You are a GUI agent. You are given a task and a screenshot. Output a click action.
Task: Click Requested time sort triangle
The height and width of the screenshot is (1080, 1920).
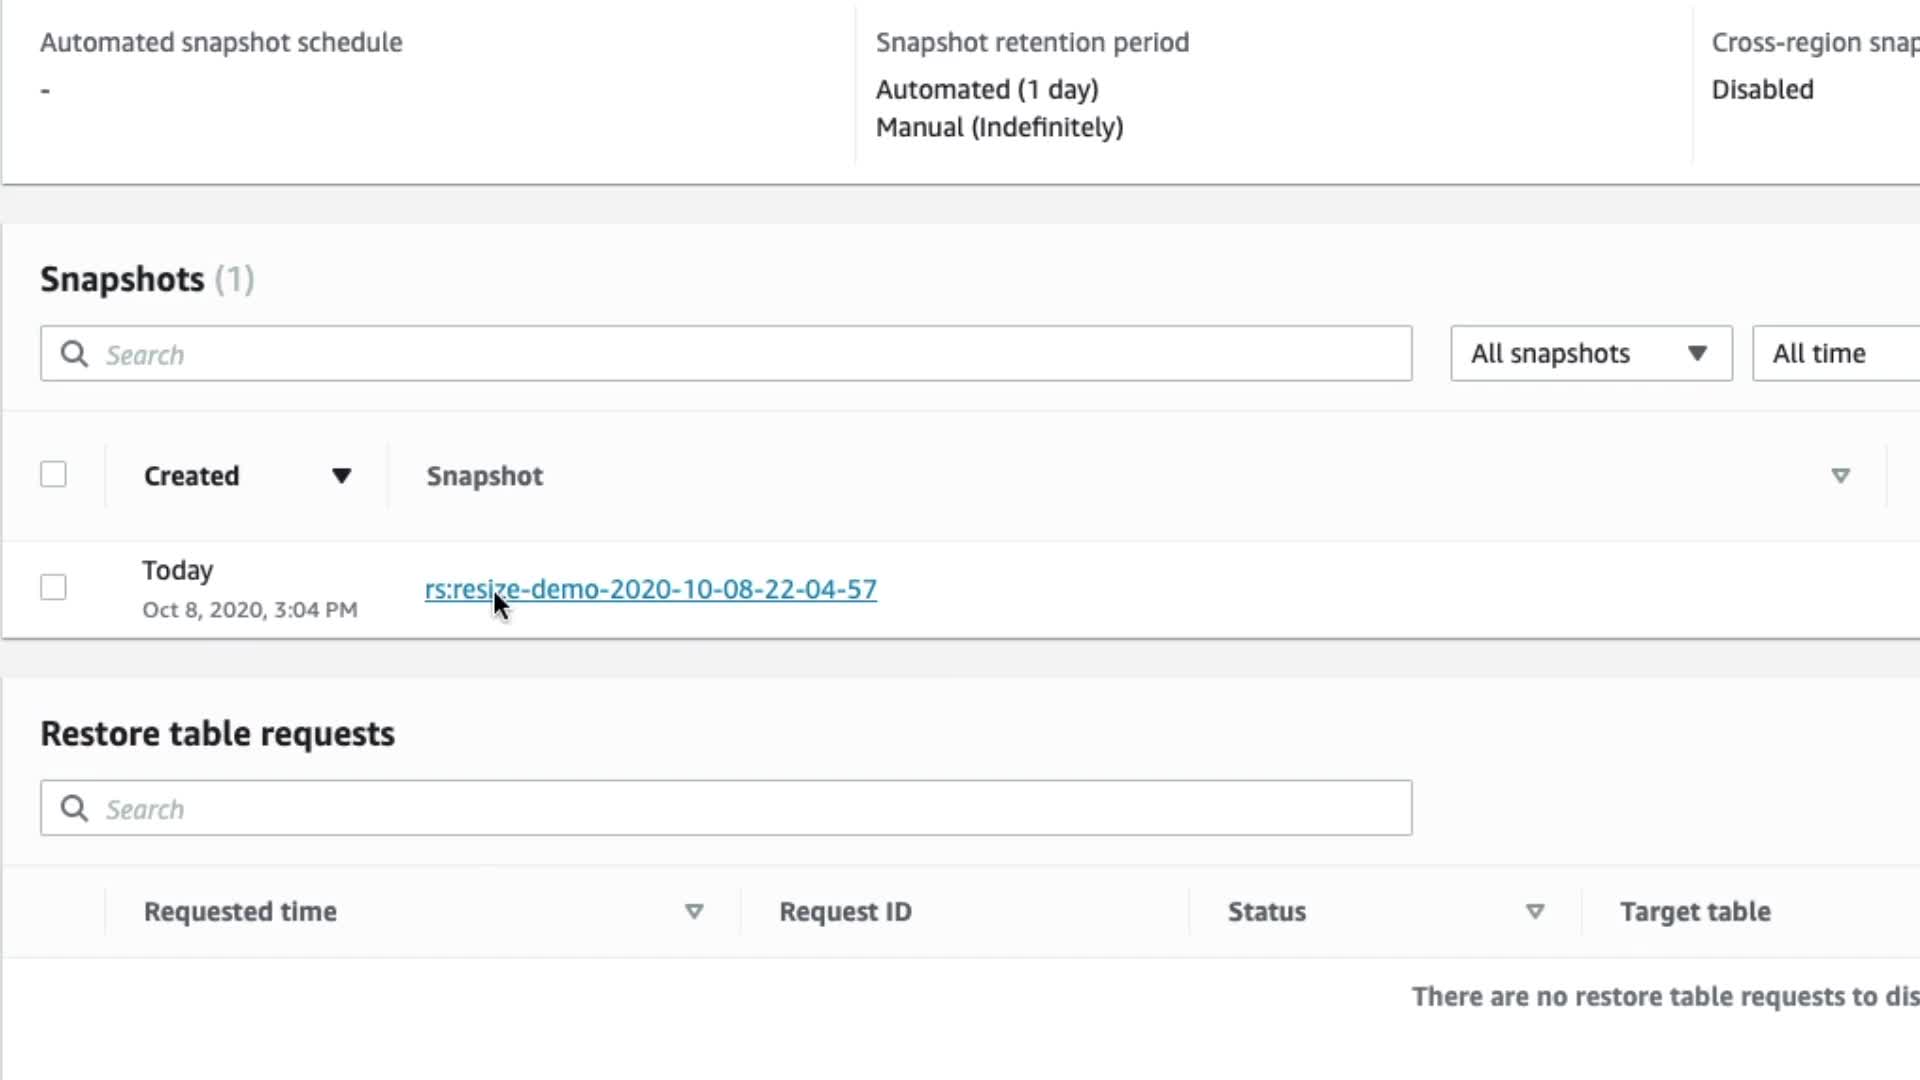click(694, 912)
